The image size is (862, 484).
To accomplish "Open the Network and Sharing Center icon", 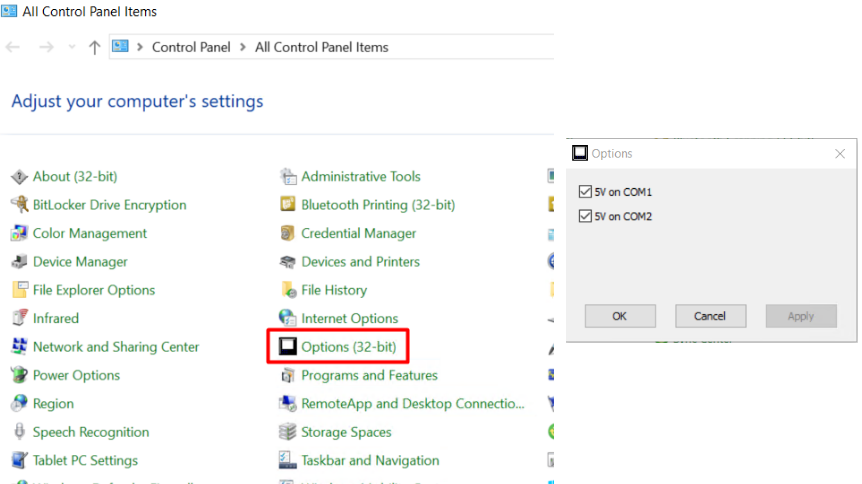I will pyautogui.click(x=18, y=347).
